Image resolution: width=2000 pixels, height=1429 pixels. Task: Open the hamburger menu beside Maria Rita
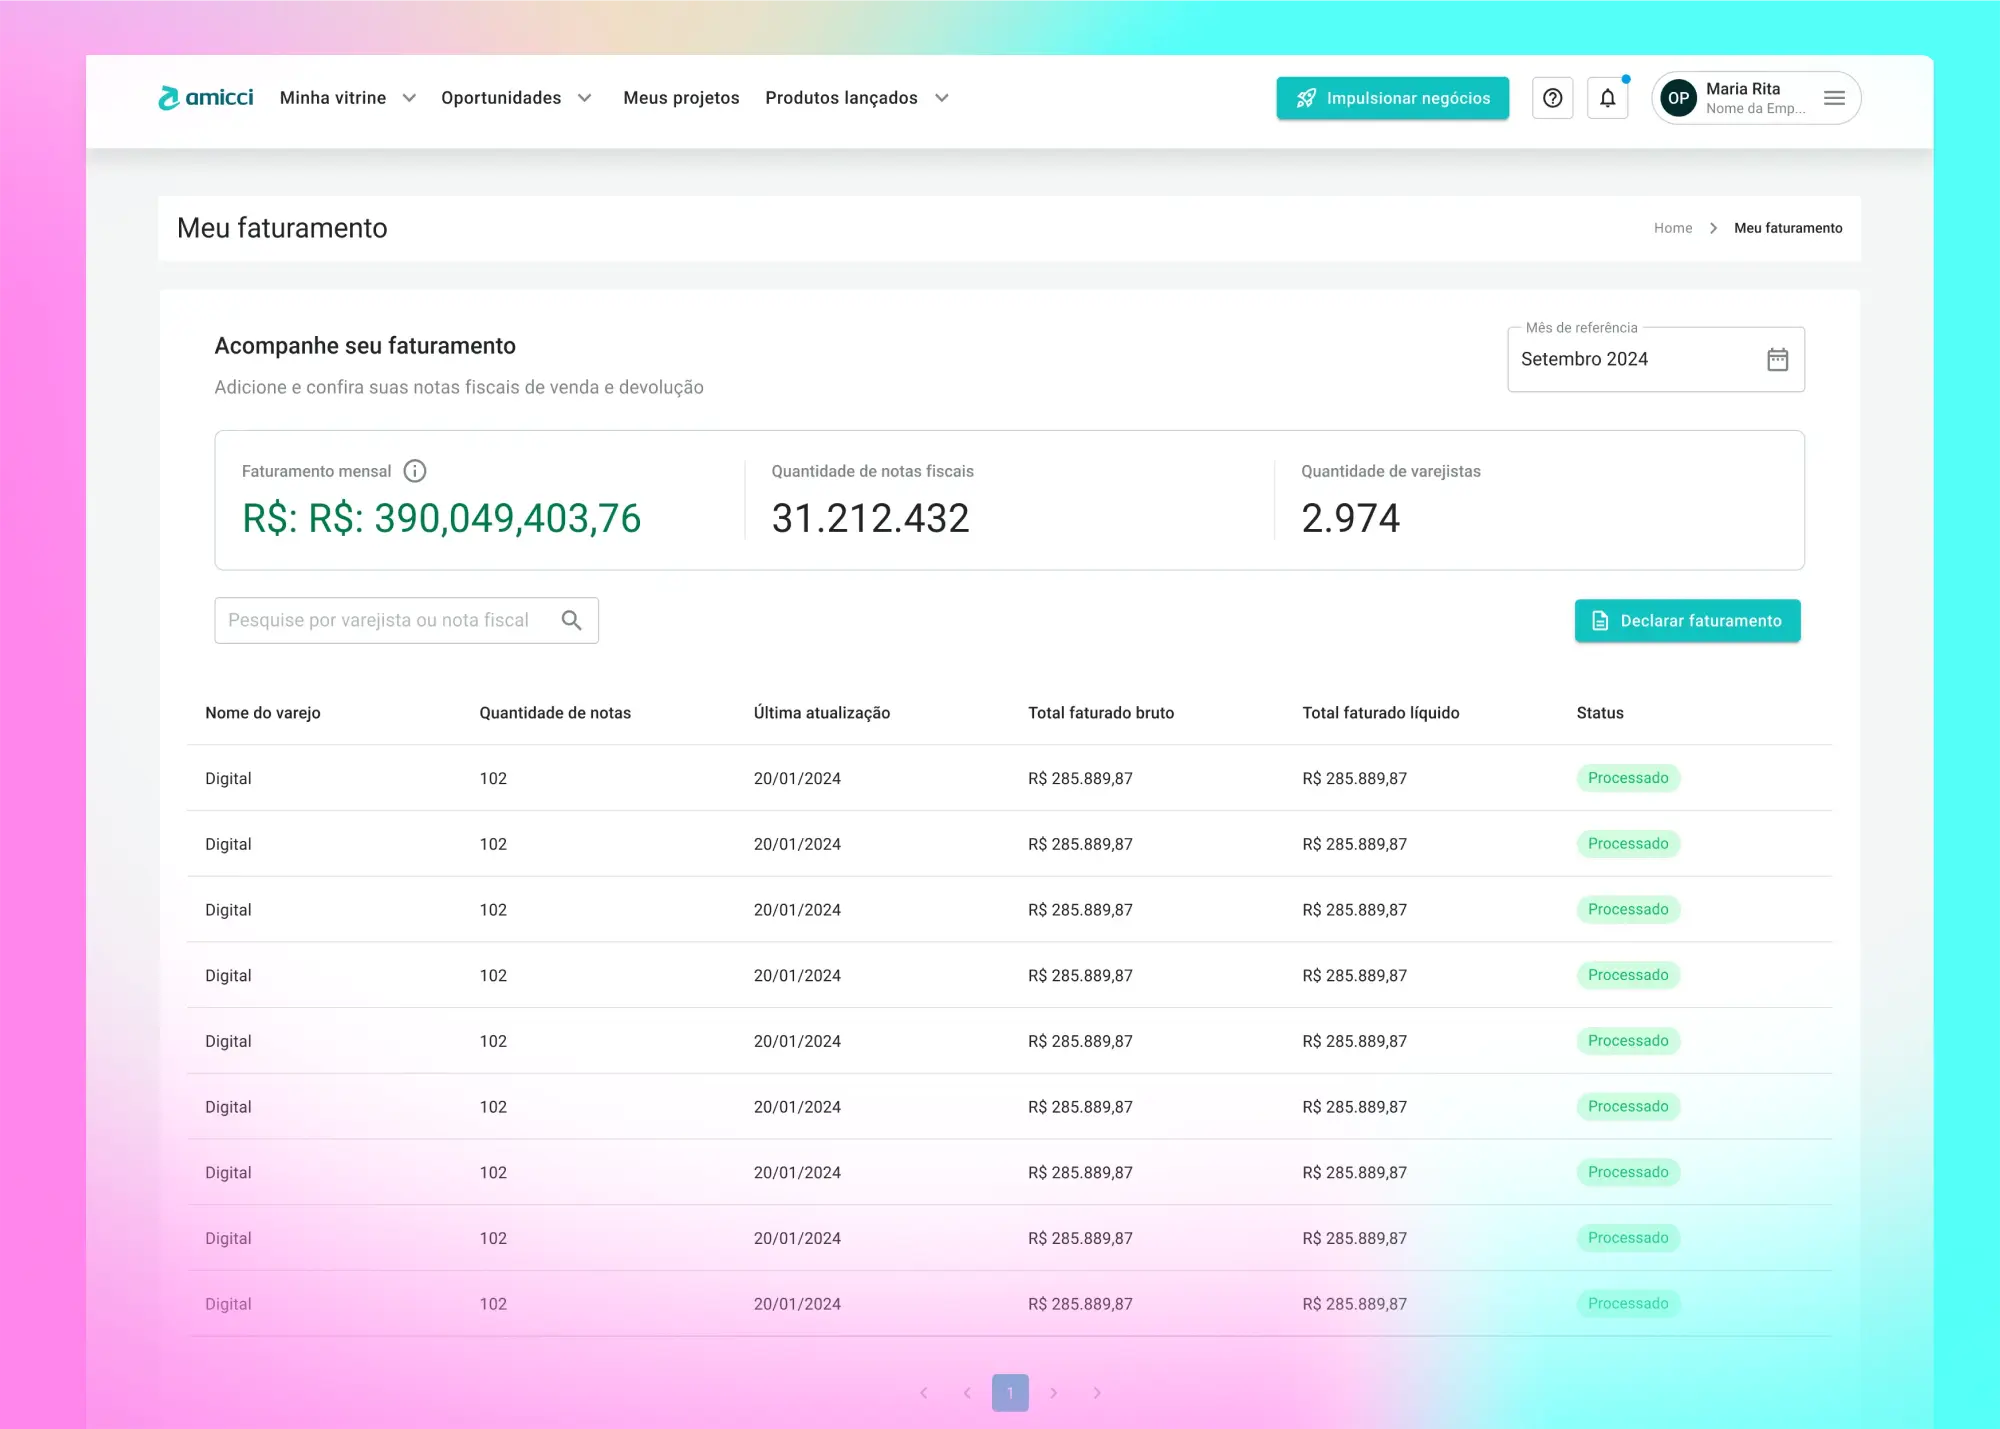coord(1833,98)
